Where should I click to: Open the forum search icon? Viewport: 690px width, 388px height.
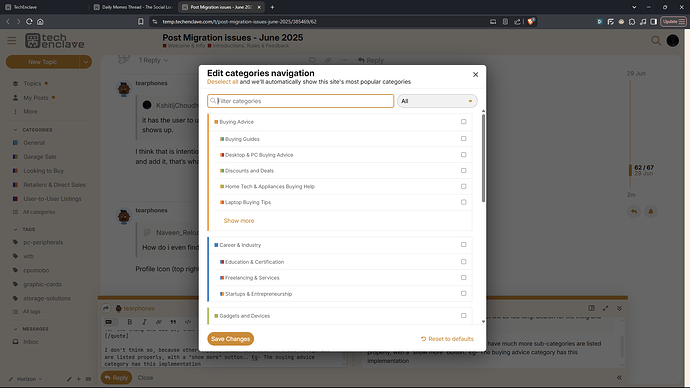coord(656,41)
